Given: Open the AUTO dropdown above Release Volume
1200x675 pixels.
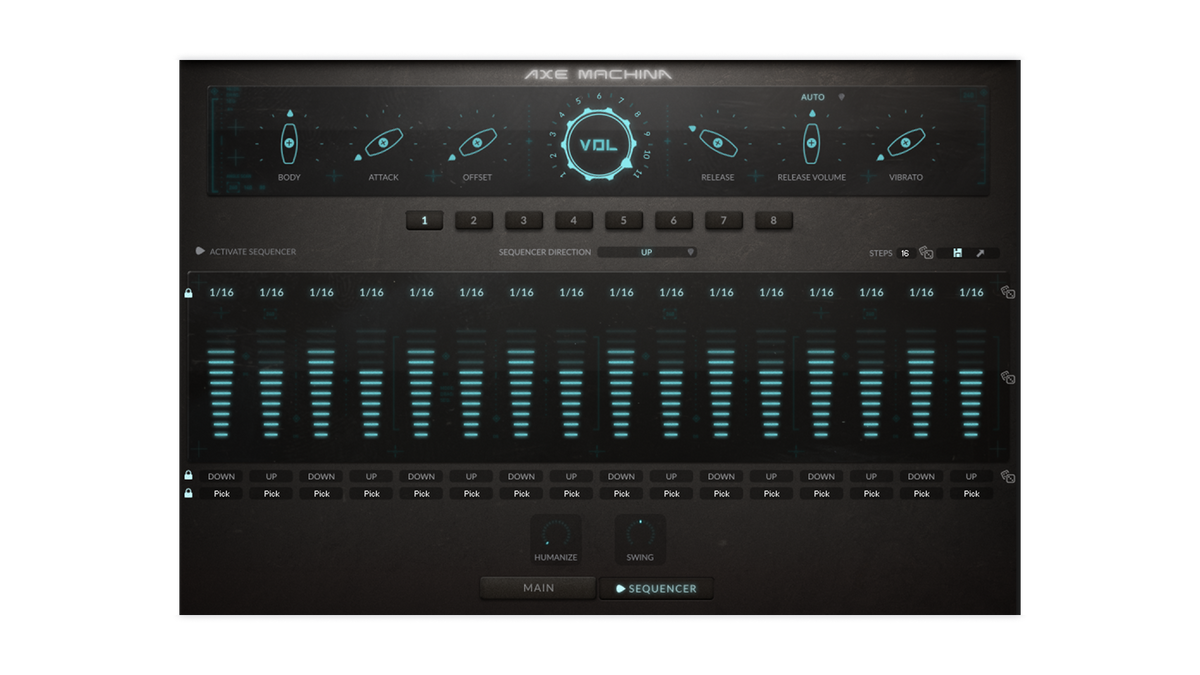Looking at the screenshot, I should point(822,97).
